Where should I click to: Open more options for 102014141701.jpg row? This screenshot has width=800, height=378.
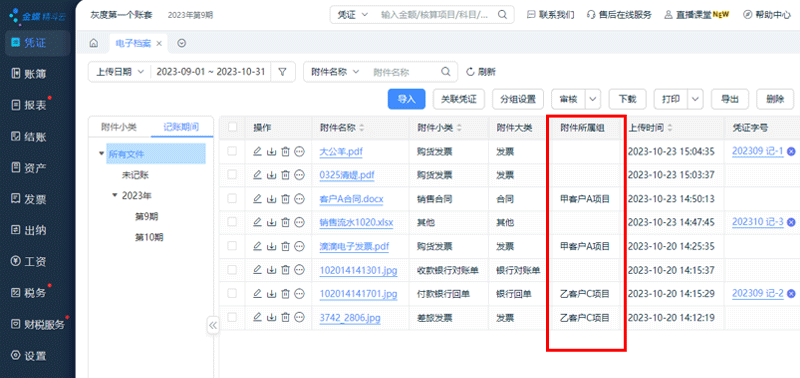click(x=299, y=293)
